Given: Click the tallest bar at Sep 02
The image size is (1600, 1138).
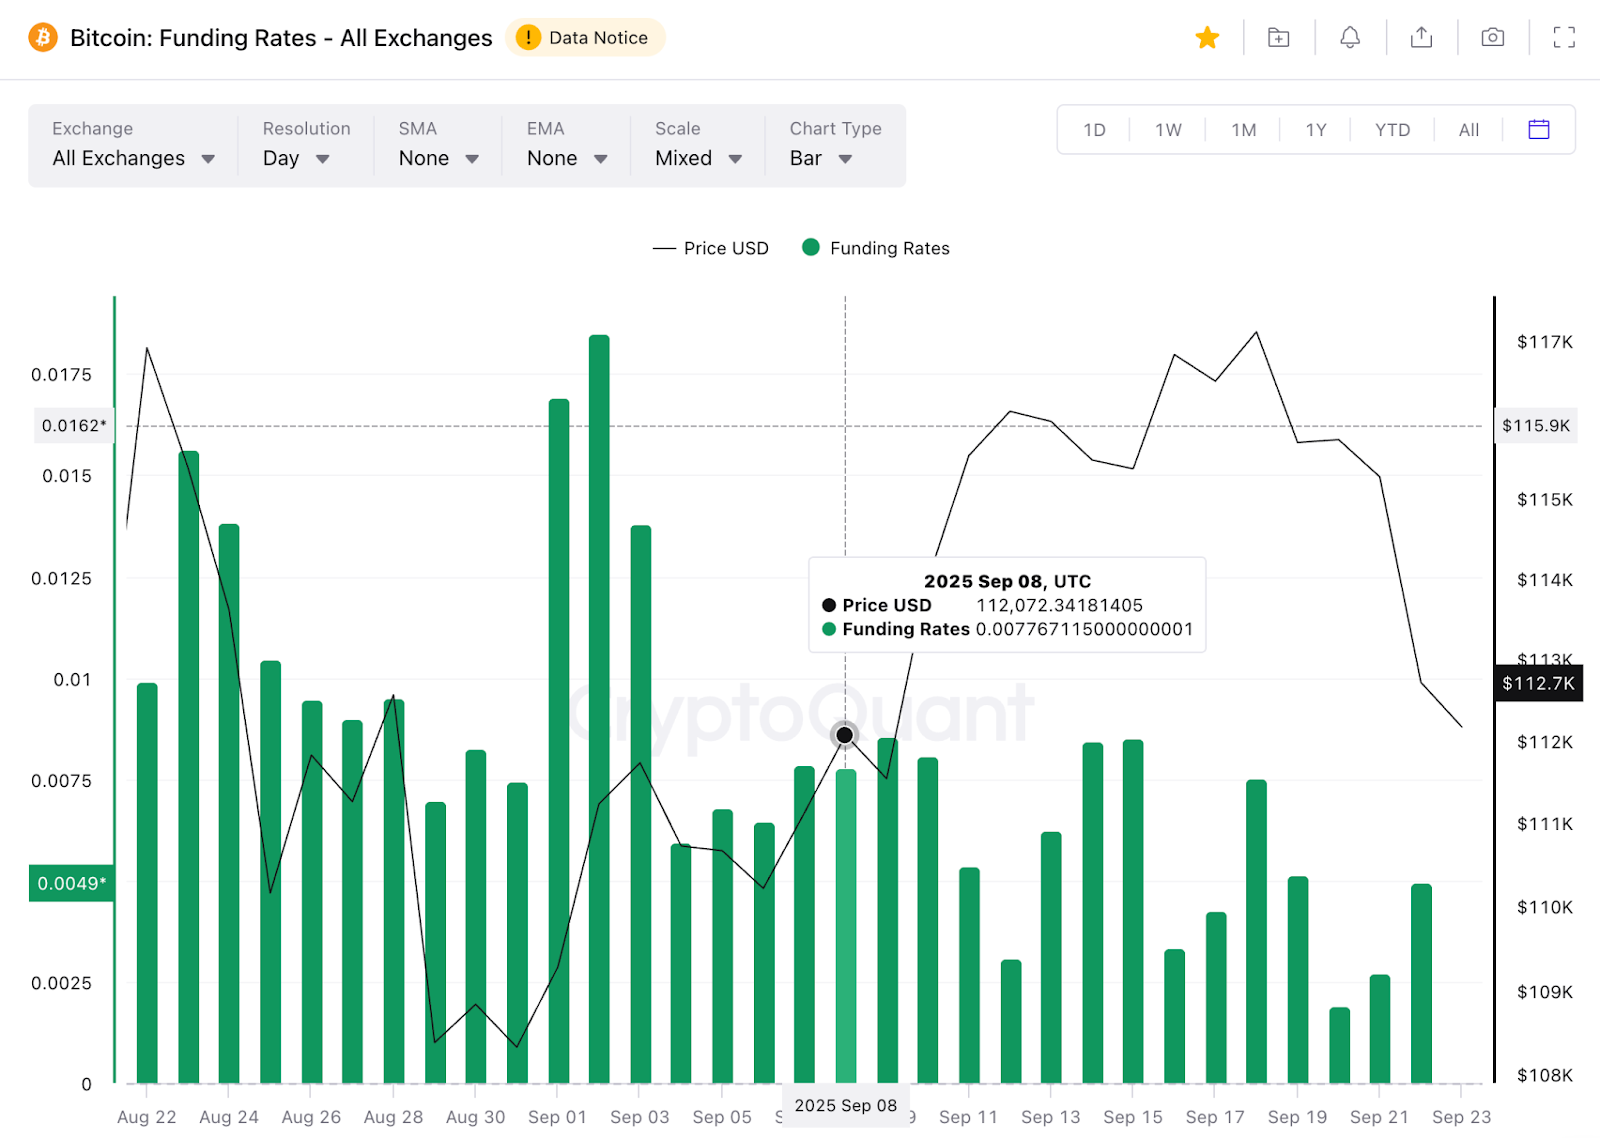Looking at the screenshot, I should coord(599,709).
